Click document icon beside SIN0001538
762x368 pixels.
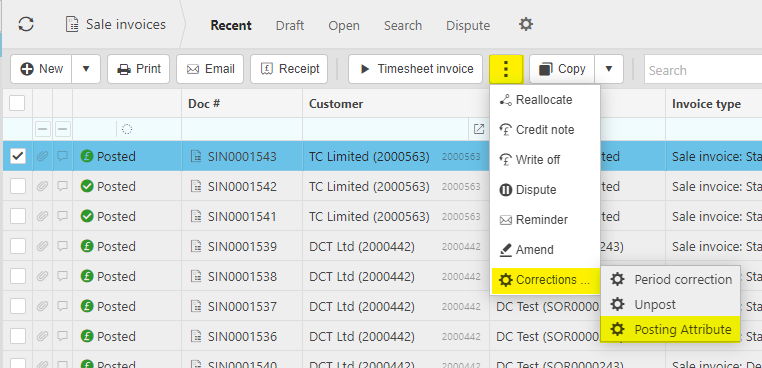196,276
